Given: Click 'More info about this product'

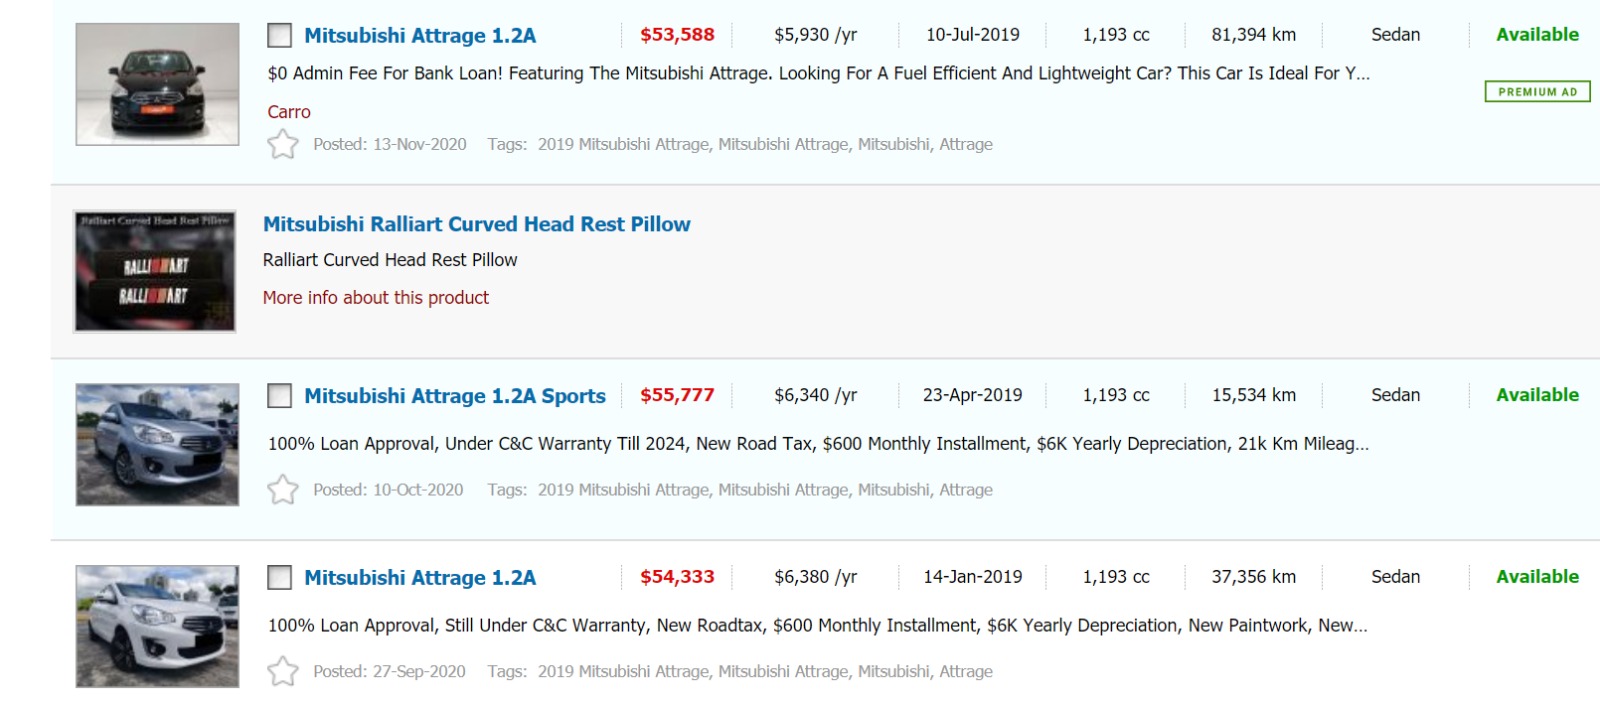Looking at the screenshot, I should tap(375, 298).
